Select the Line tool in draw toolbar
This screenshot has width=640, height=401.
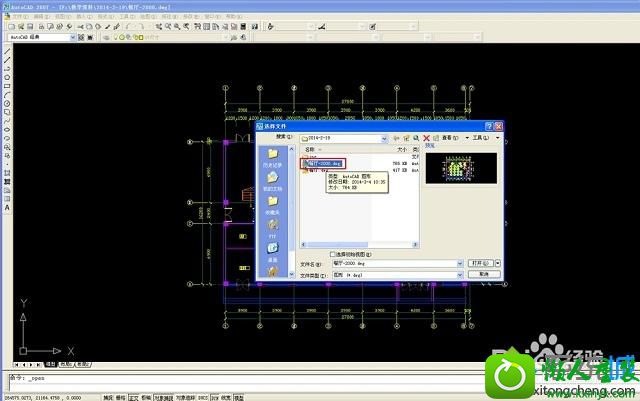point(7,51)
